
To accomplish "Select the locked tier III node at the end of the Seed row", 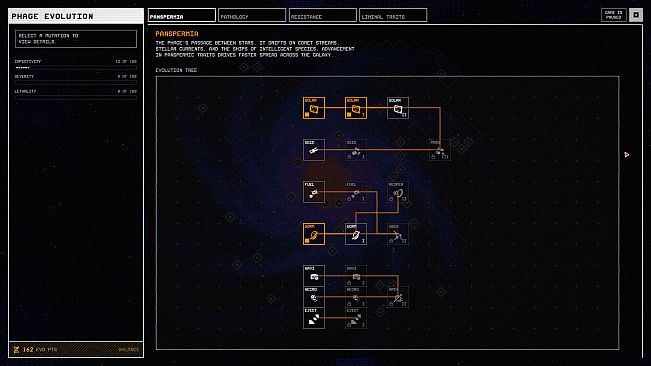I will [x=440, y=150].
